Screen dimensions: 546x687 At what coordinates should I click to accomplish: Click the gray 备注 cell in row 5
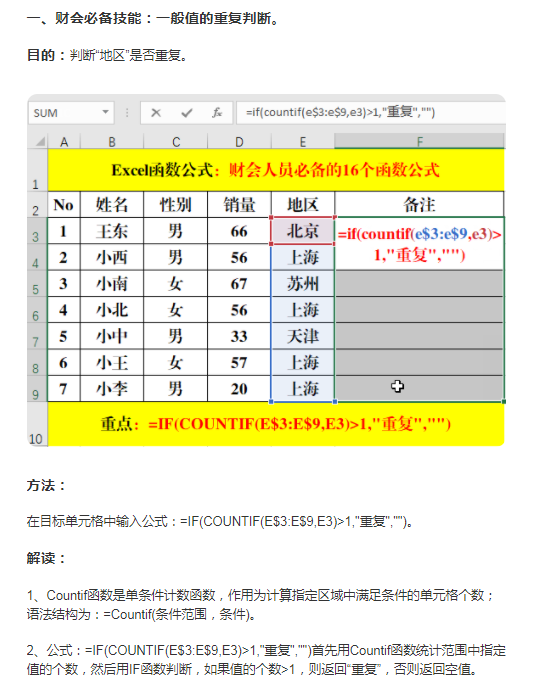pos(419,283)
